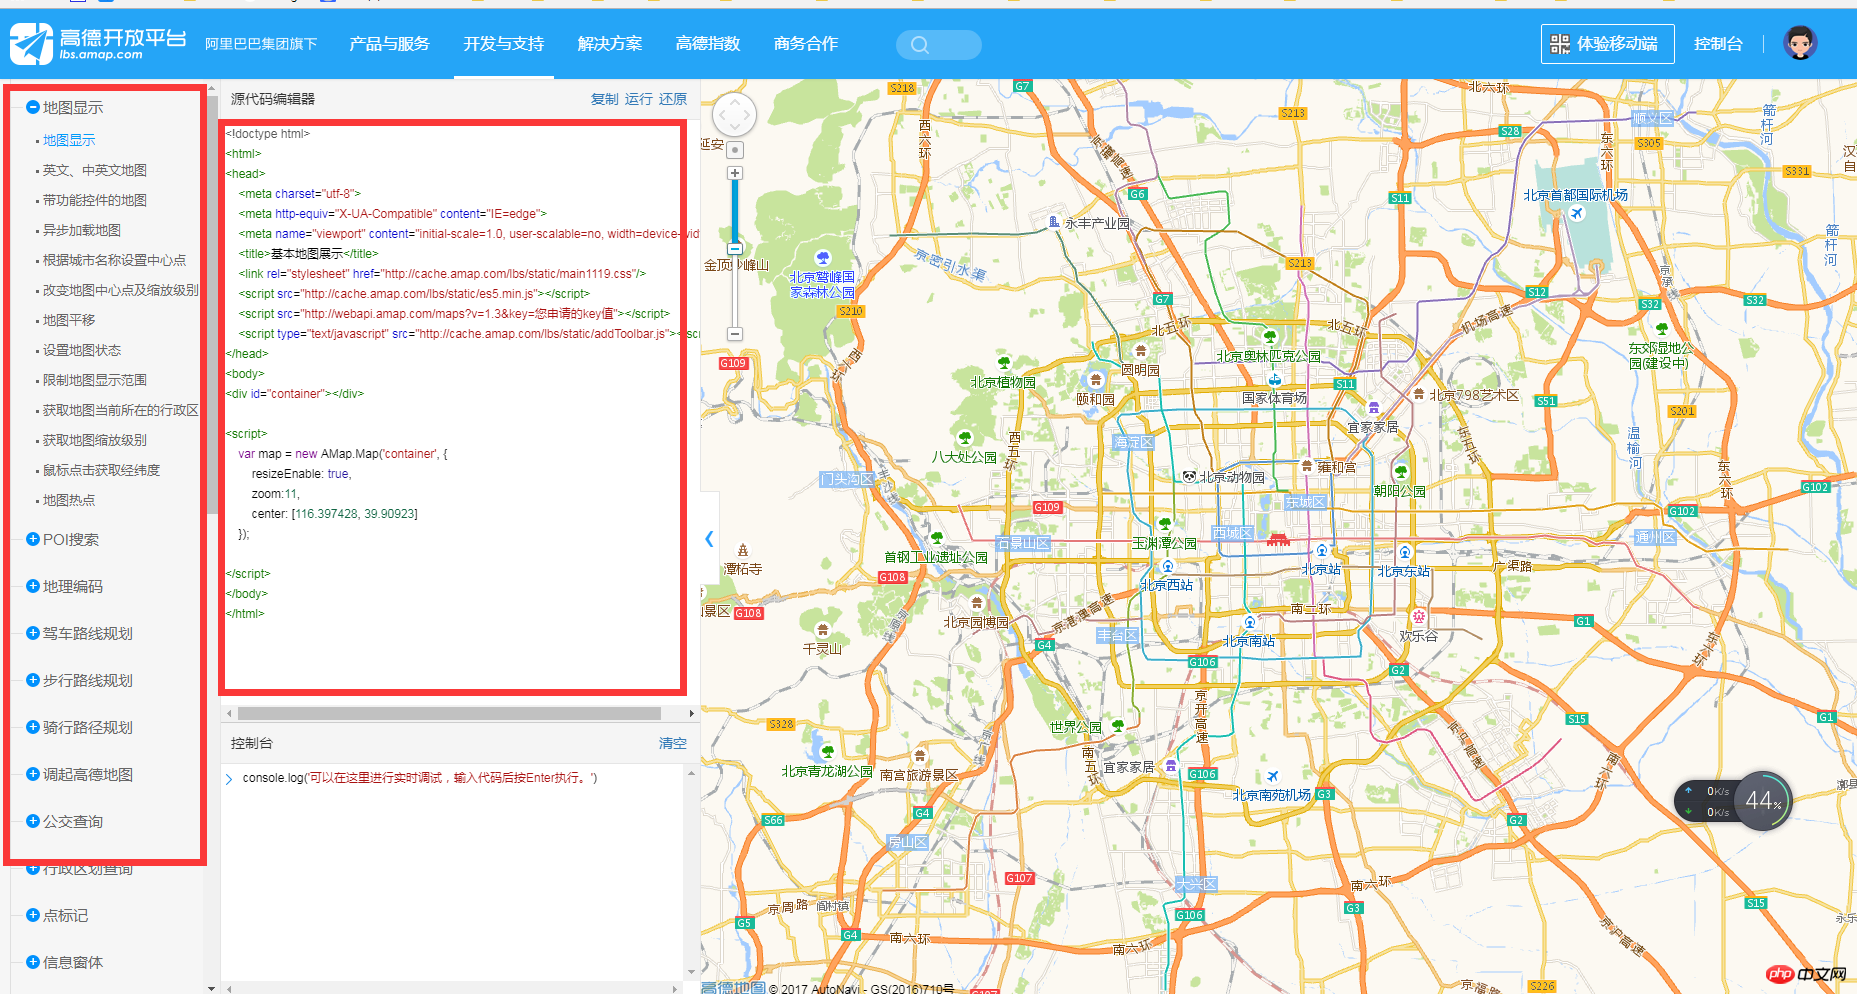Click 清空 to clear the console
The width and height of the screenshot is (1857, 994).
click(x=672, y=743)
